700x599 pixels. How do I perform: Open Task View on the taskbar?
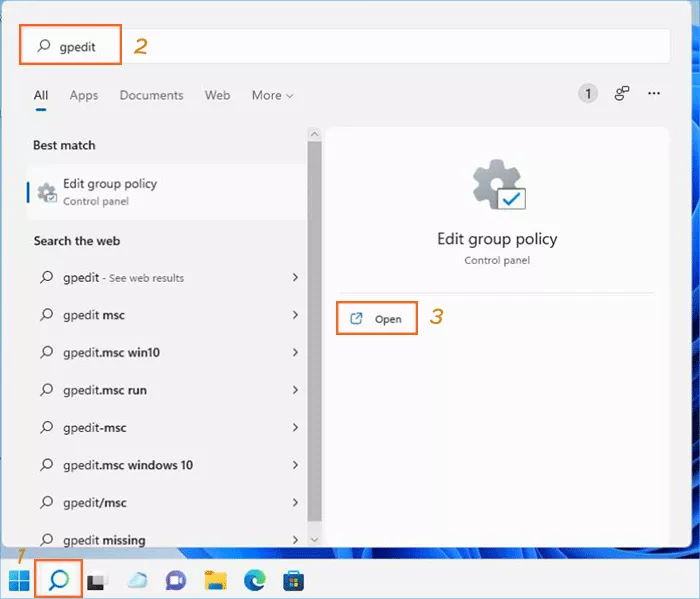(x=97, y=581)
